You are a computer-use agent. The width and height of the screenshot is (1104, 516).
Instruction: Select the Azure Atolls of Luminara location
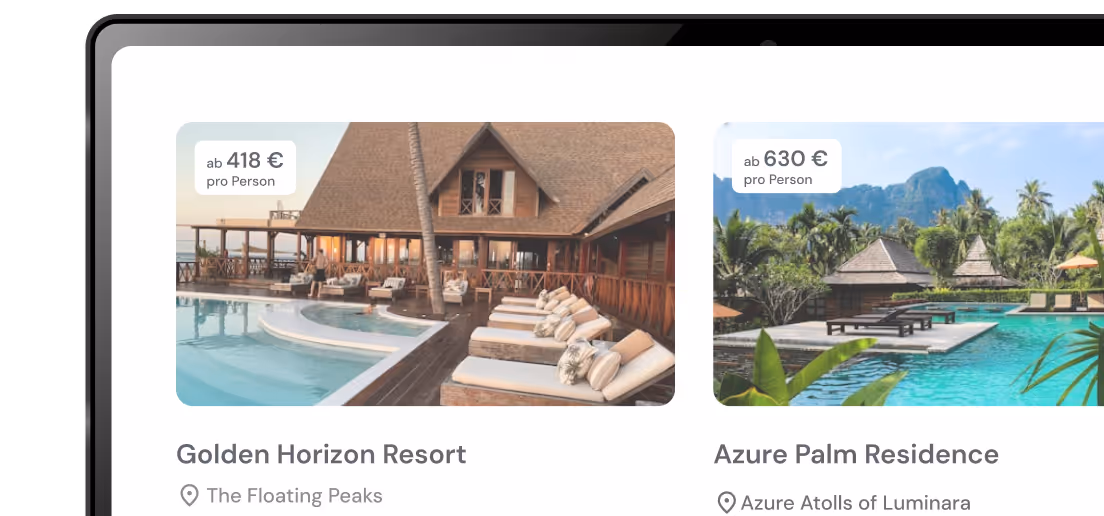click(x=855, y=503)
